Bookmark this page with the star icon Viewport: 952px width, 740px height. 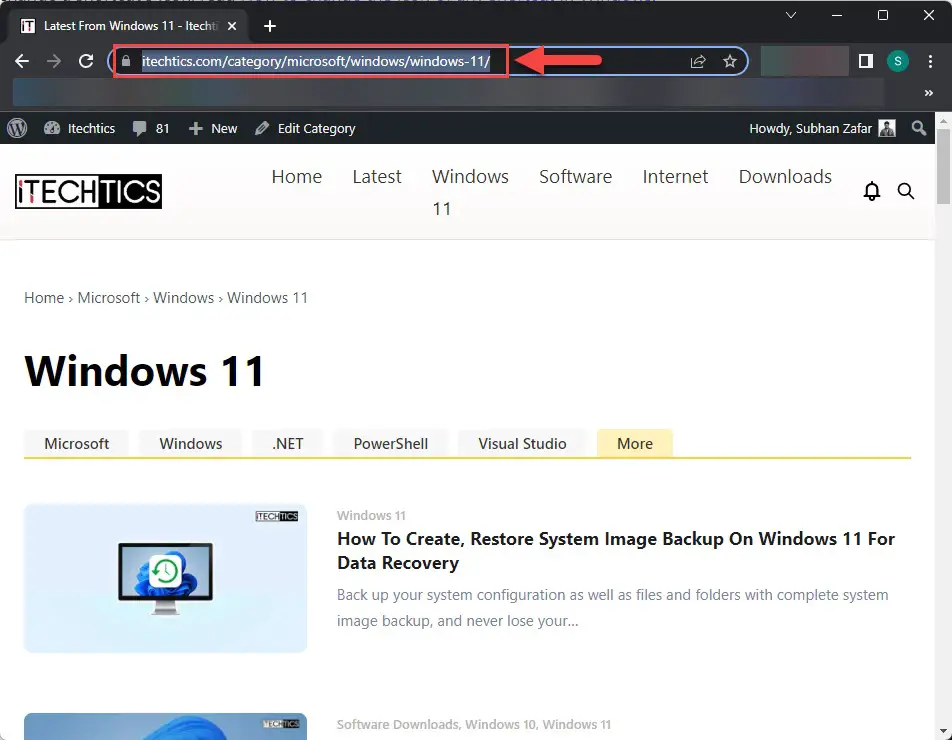730,61
